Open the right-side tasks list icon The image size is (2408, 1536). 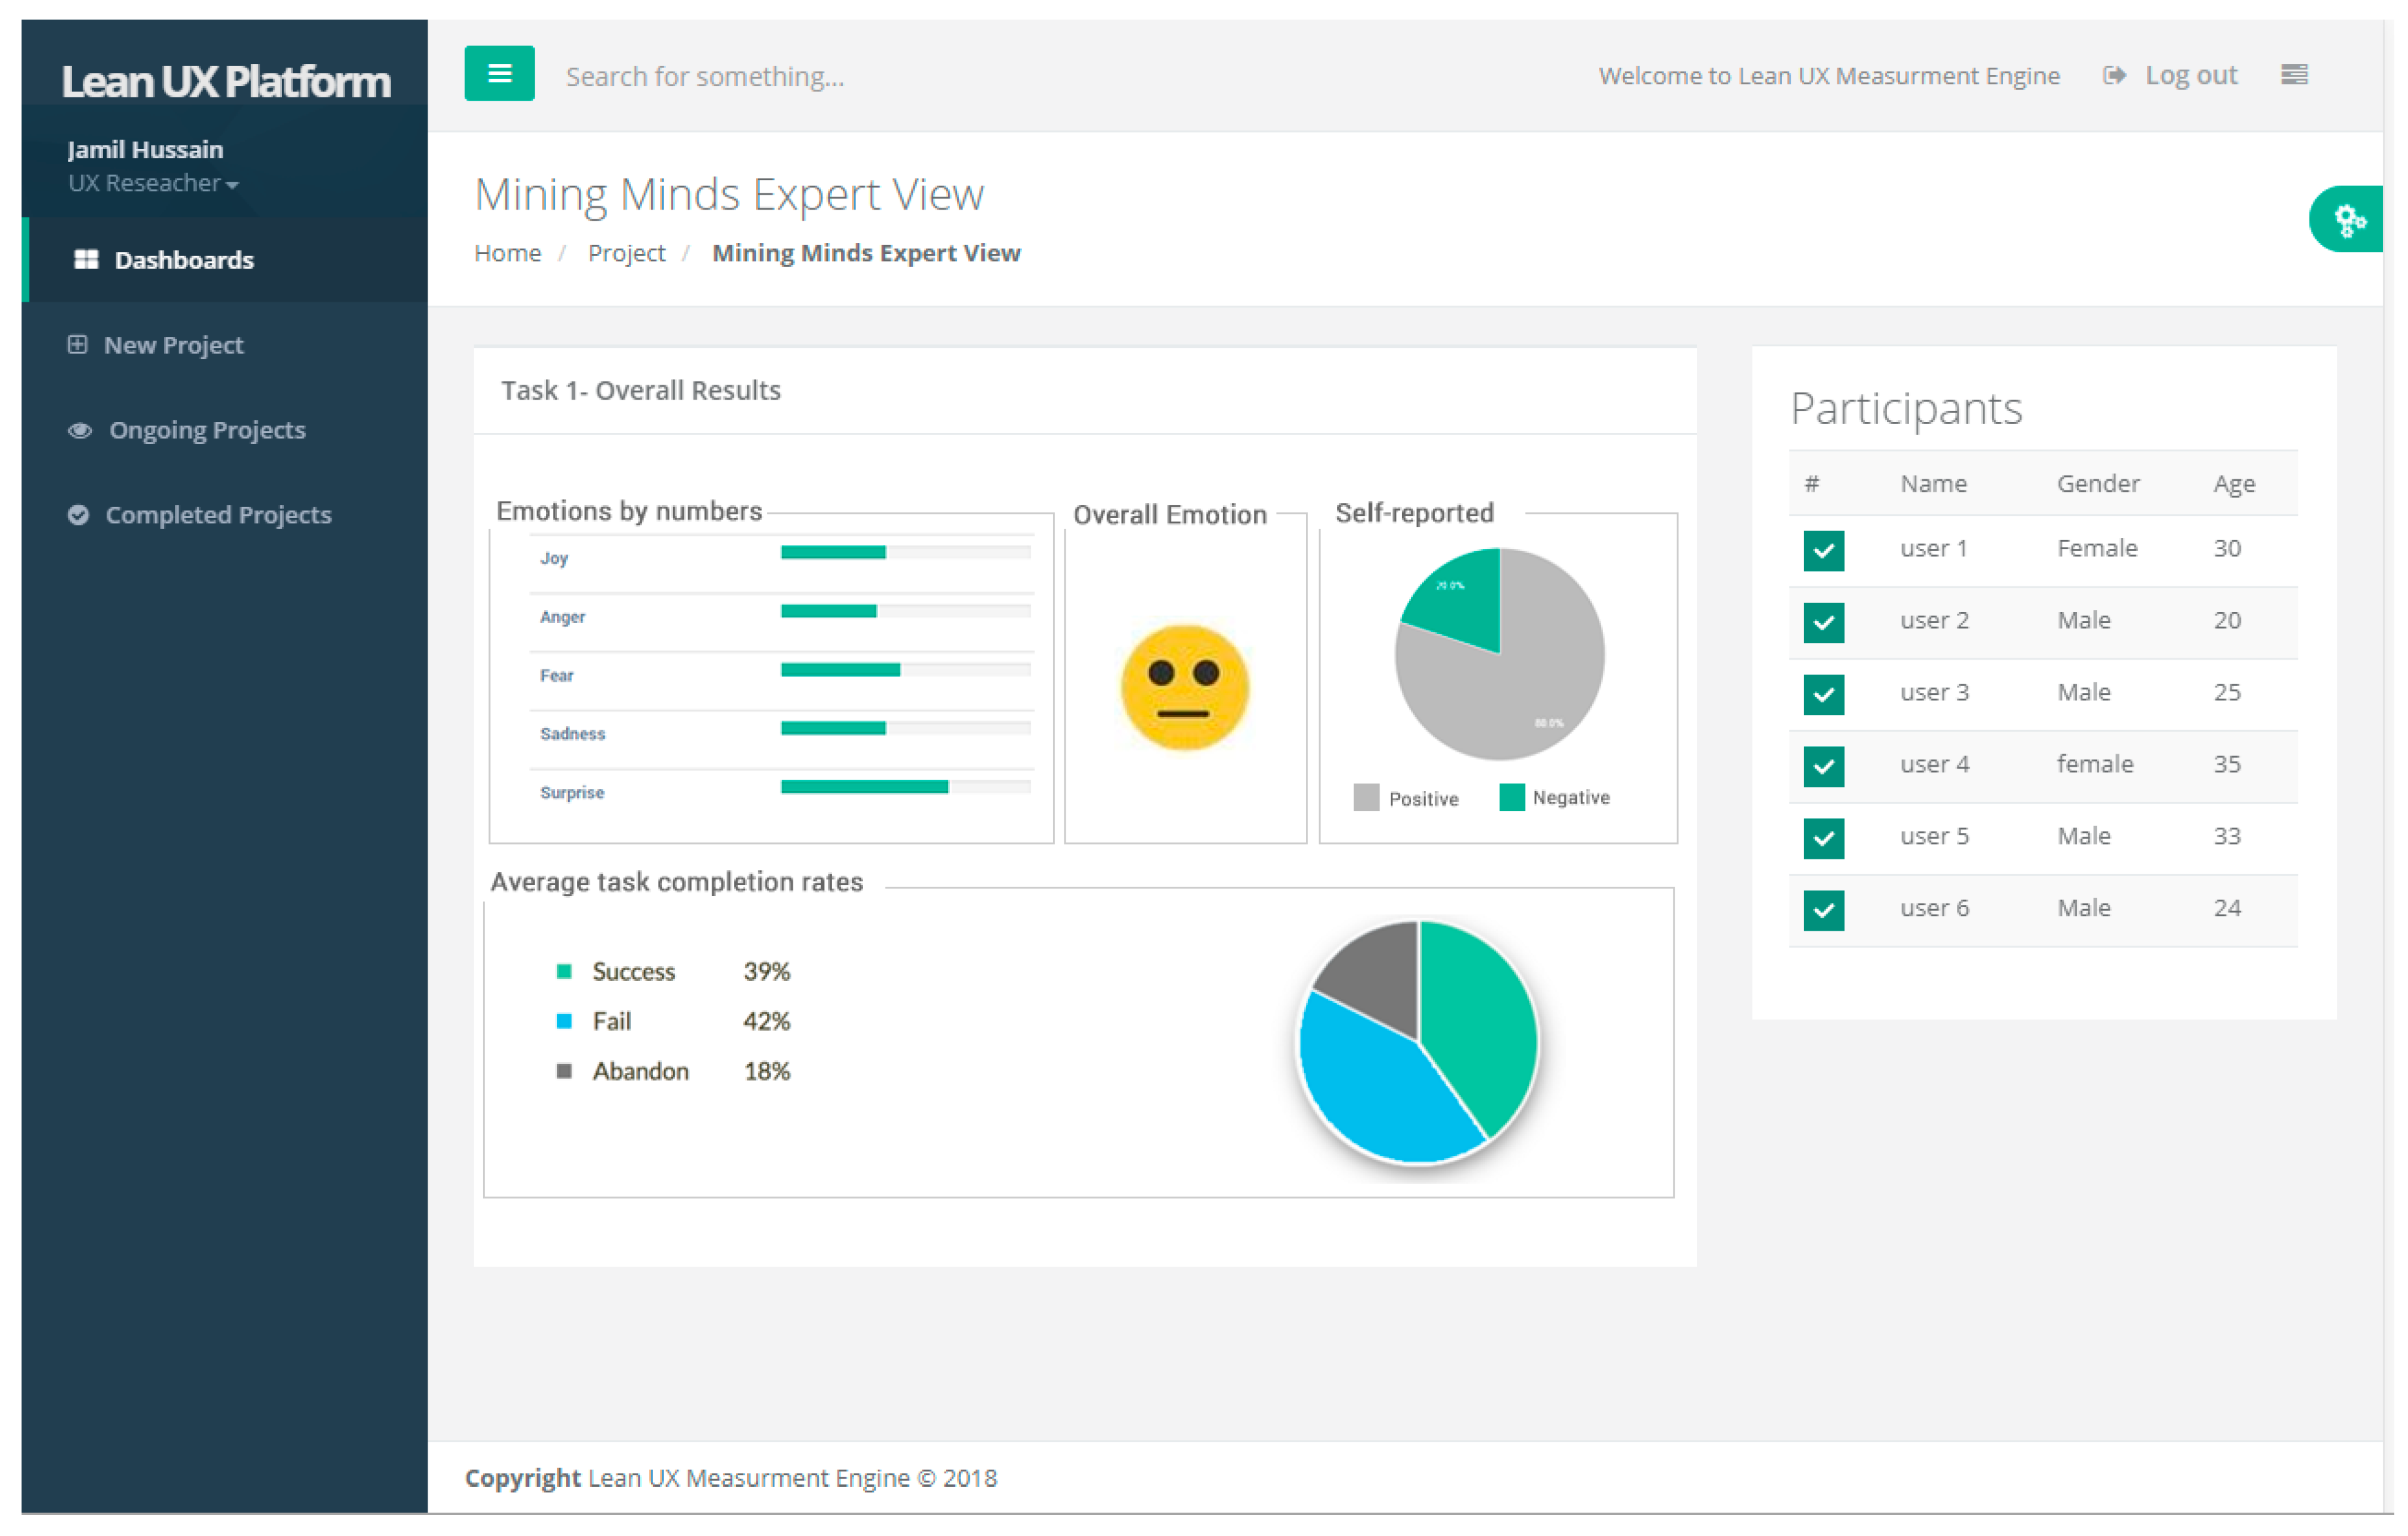(2294, 75)
